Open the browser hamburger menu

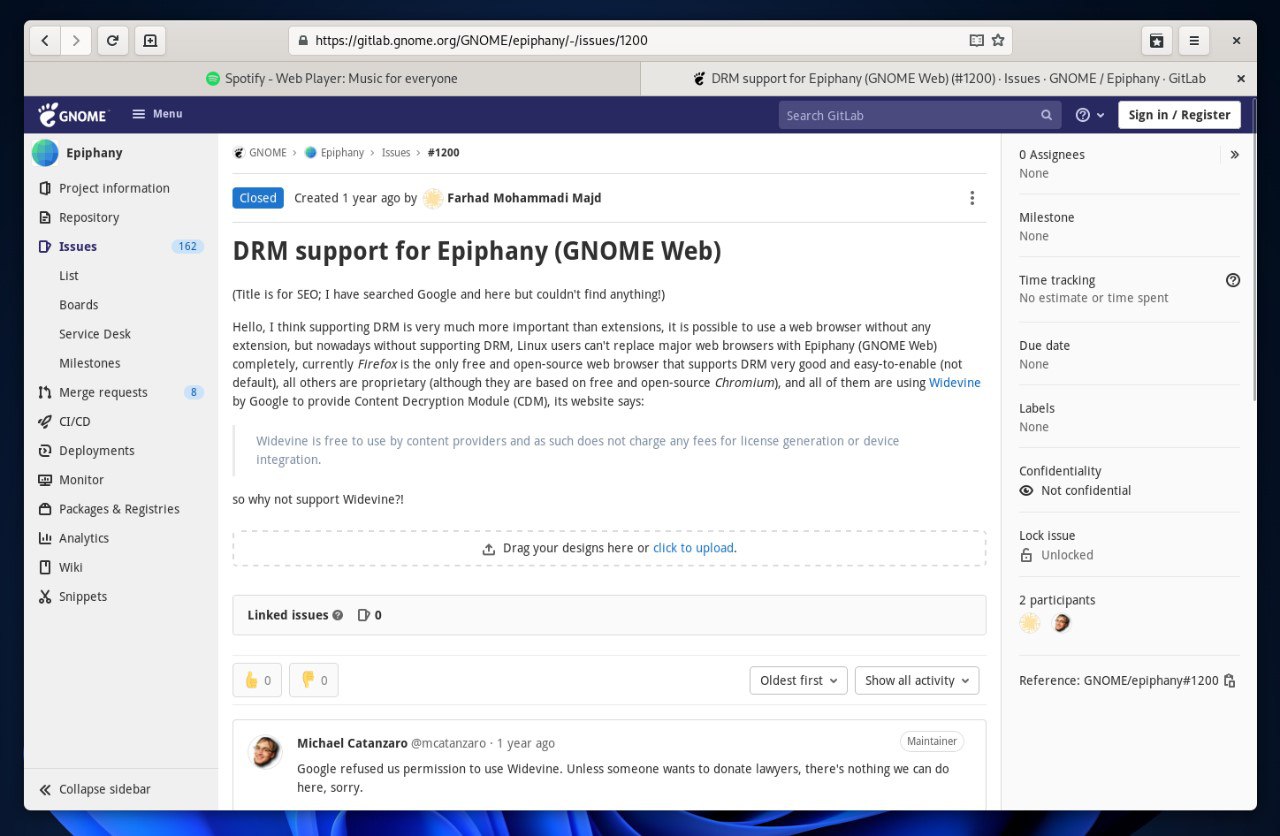1194,41
